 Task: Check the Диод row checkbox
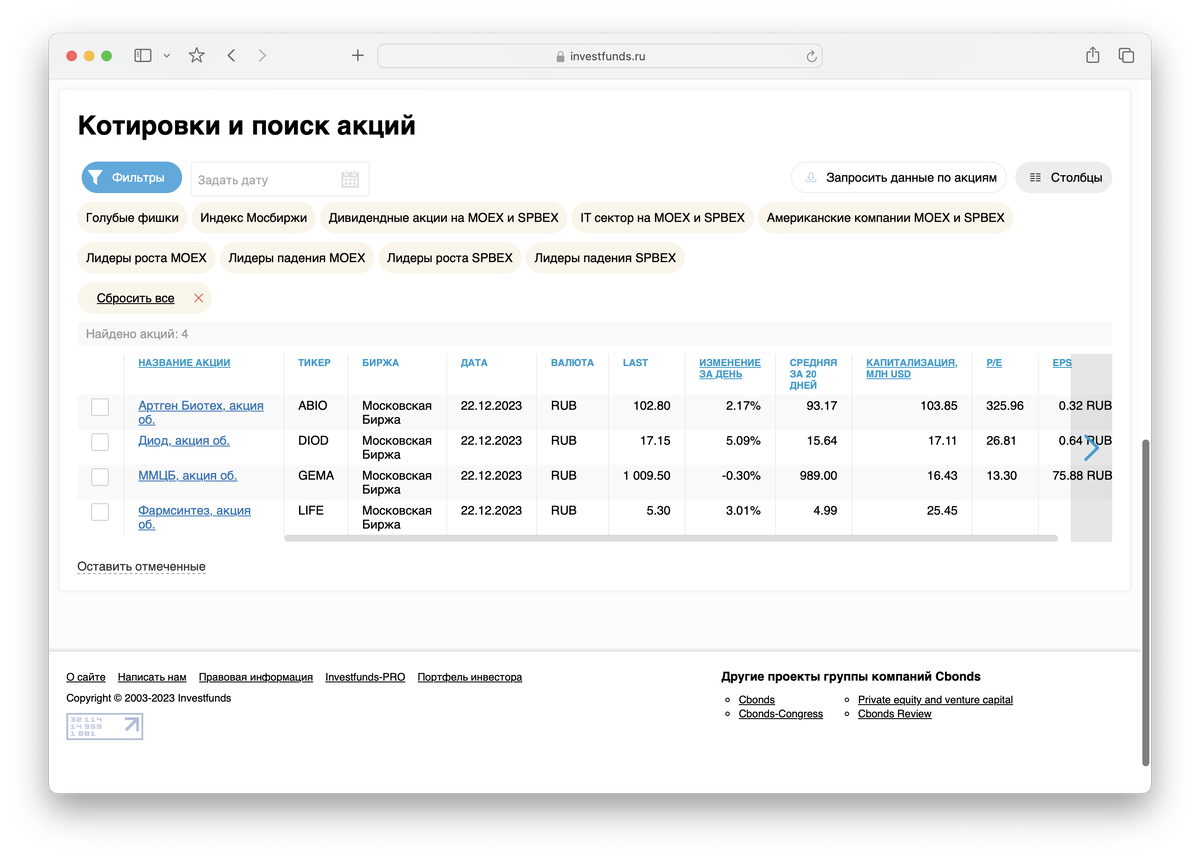100,442
